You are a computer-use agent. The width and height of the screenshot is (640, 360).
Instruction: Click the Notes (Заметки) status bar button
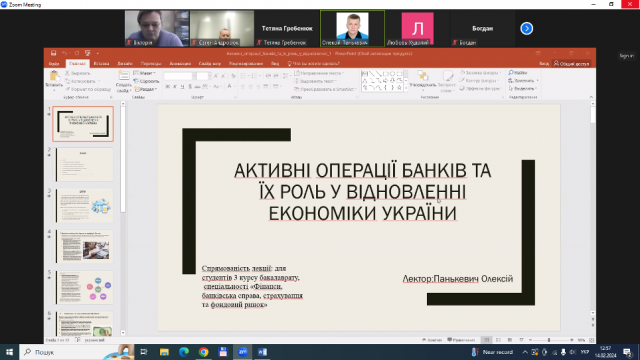pyautogui.click(x=432, y=340)
